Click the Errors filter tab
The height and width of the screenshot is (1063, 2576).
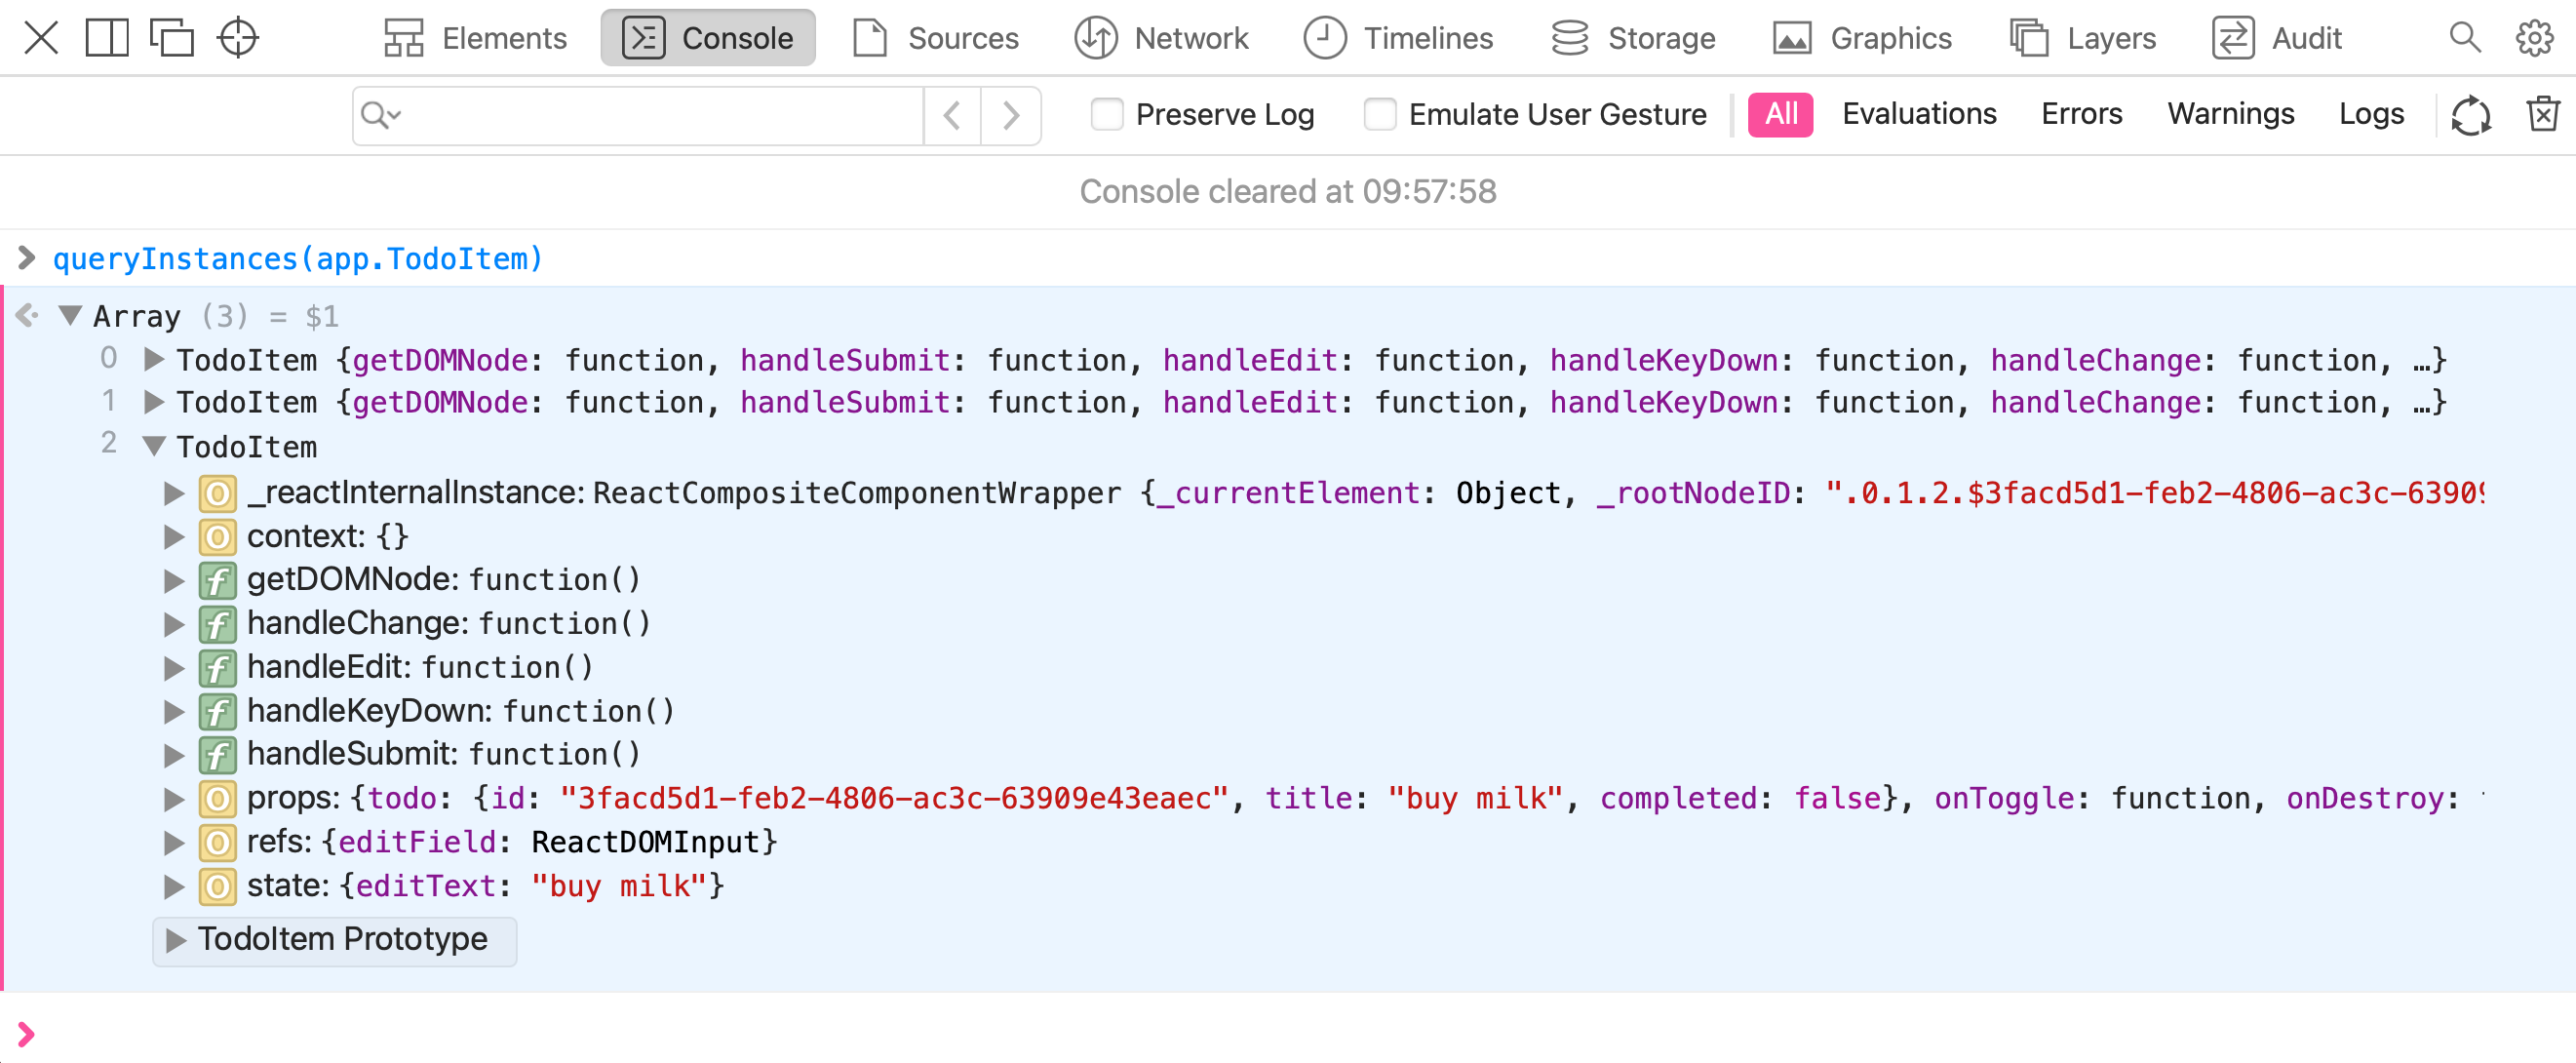[x=2087, y=113]
